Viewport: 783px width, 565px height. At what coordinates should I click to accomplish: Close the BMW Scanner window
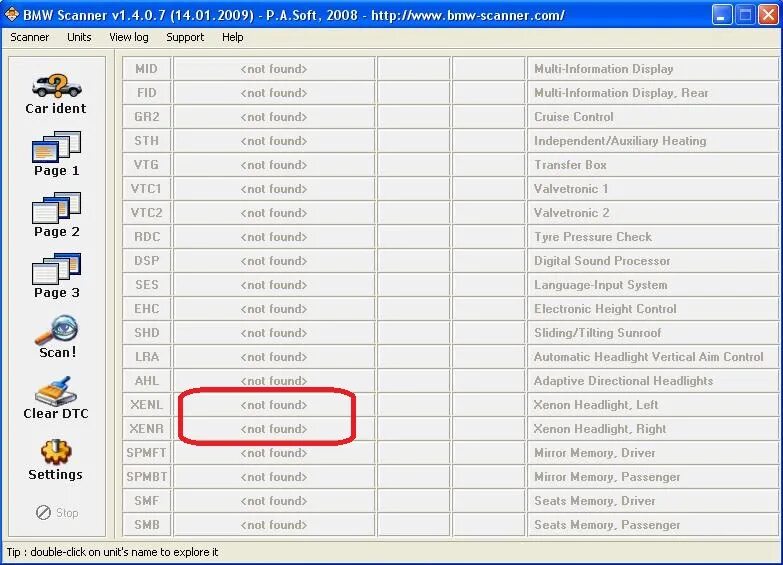point(768,15)
